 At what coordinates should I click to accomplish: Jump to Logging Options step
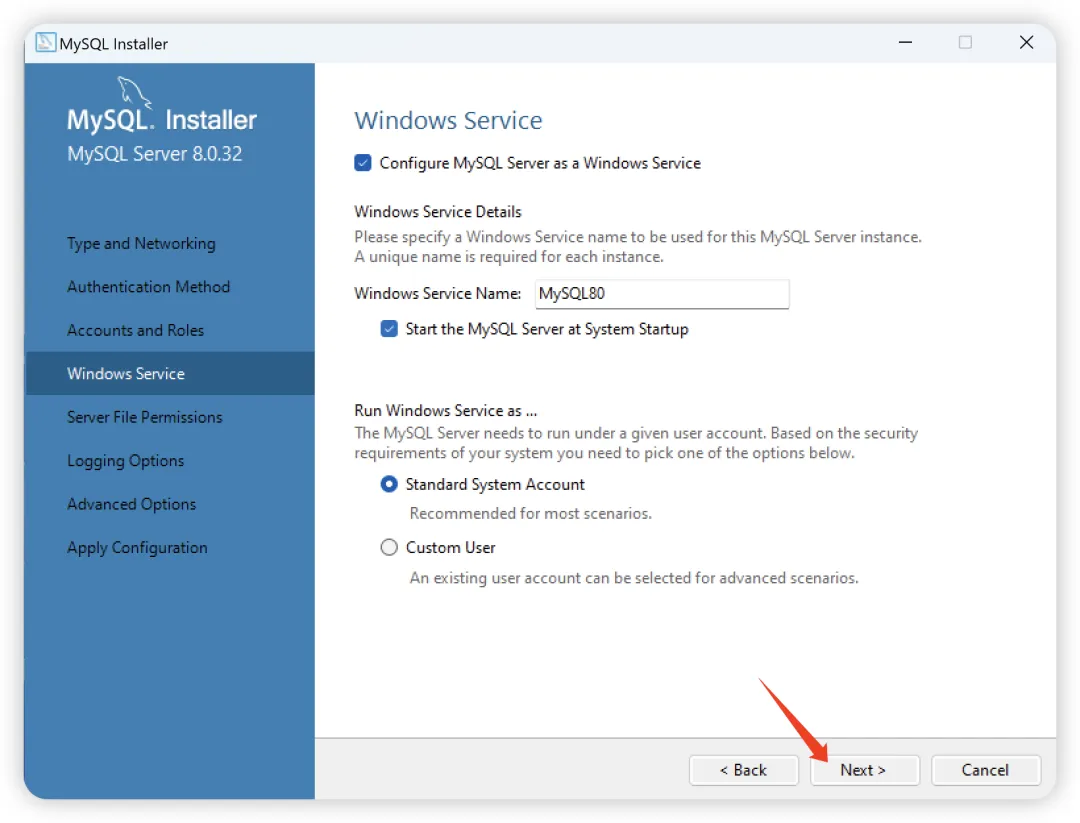[125, 461]
